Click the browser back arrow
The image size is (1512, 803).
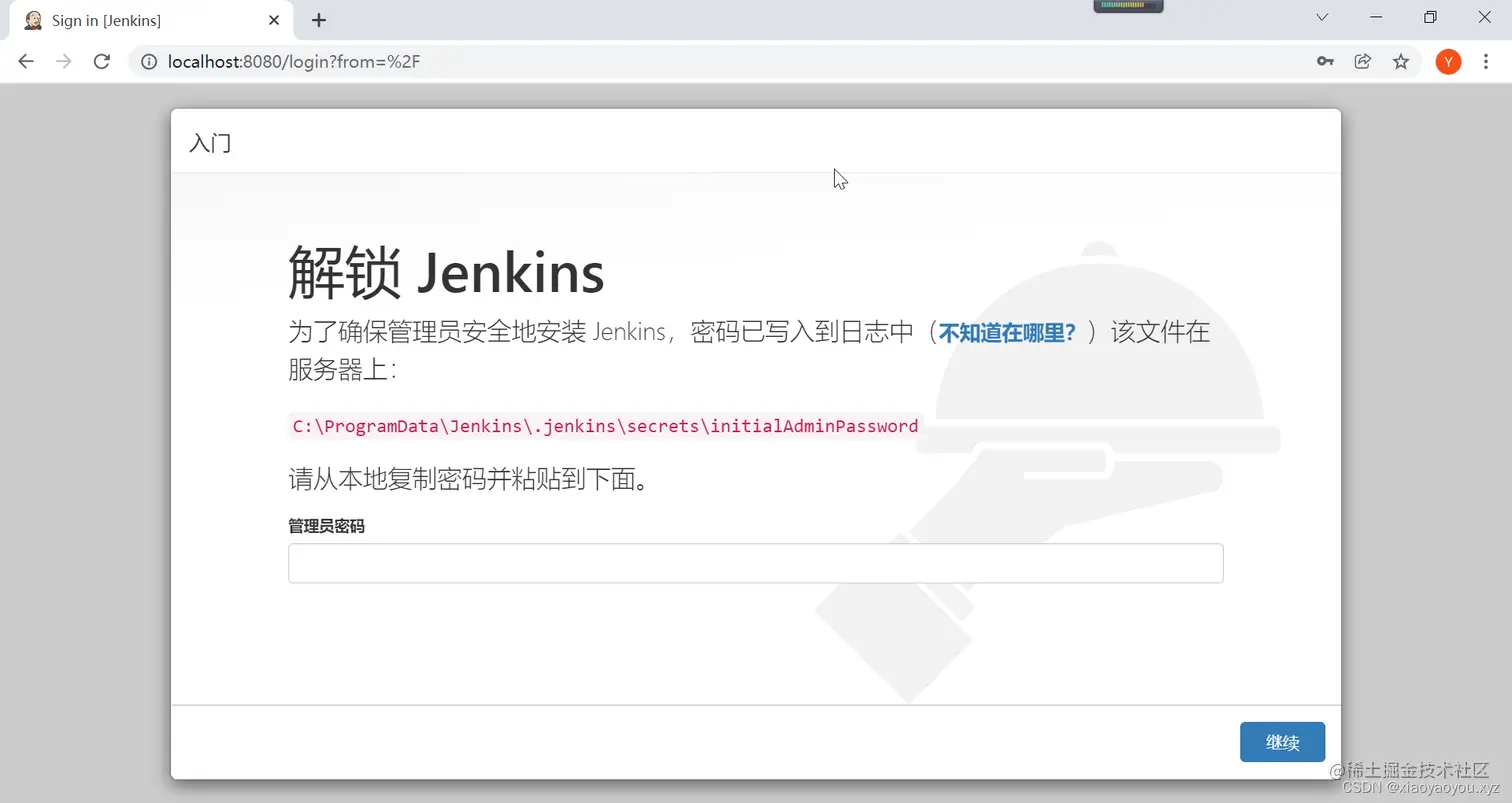coord(25,61)
